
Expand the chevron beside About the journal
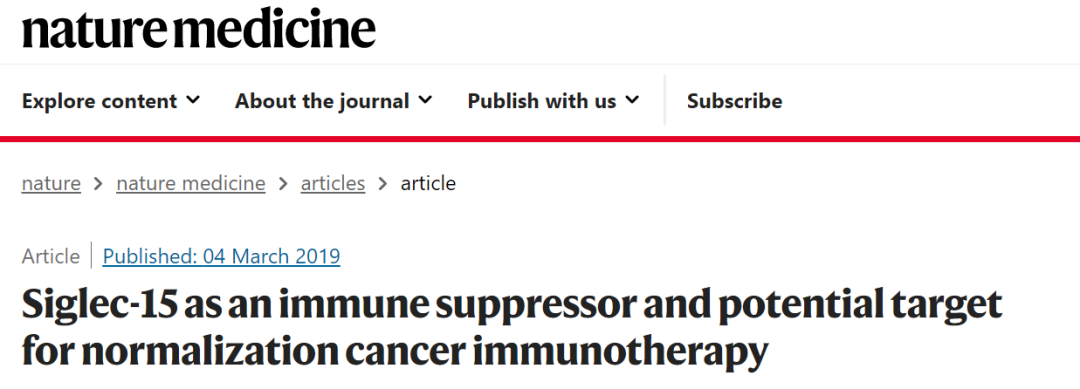426,101
